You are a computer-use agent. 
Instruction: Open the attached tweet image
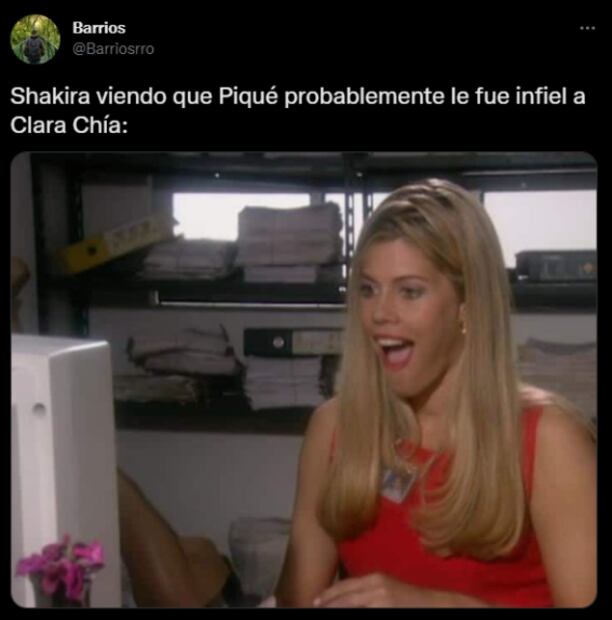[304, 380]
